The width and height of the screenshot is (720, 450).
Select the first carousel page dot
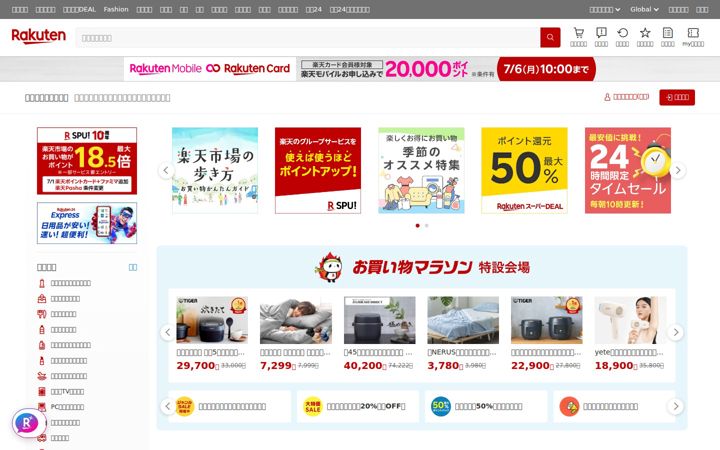(417, 225)
